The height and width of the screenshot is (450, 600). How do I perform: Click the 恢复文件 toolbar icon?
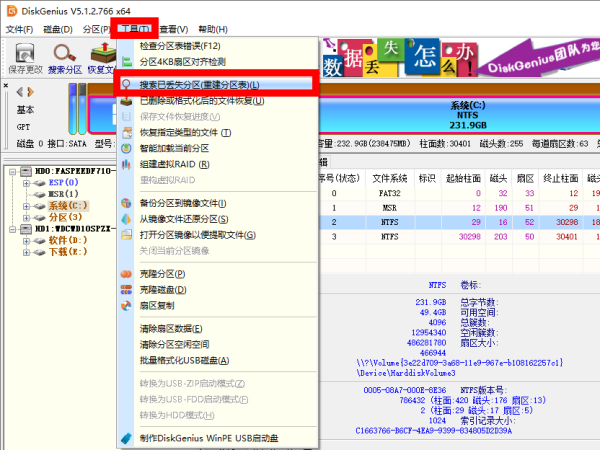(101, 59)
